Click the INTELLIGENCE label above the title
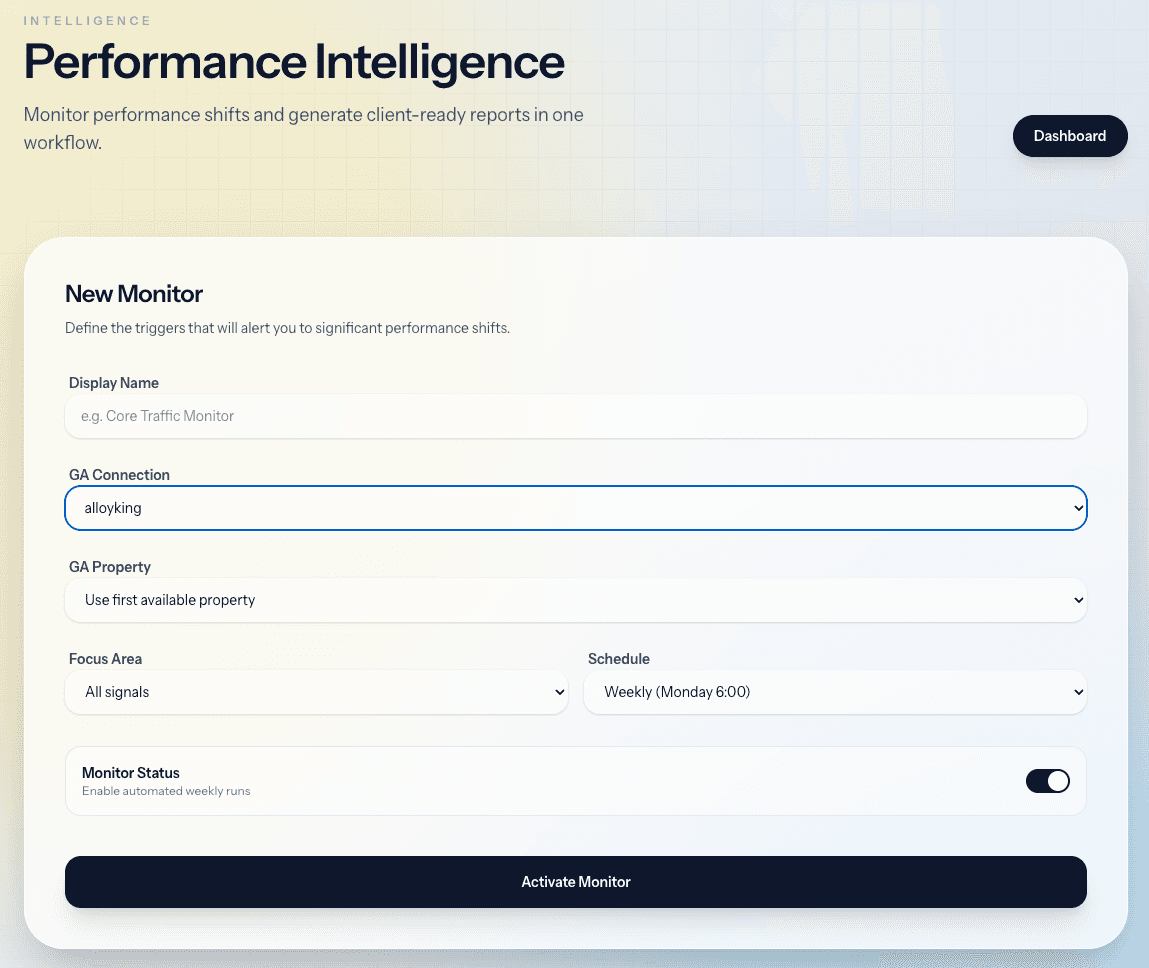The image size is (1149, 968). click(87, 20)
